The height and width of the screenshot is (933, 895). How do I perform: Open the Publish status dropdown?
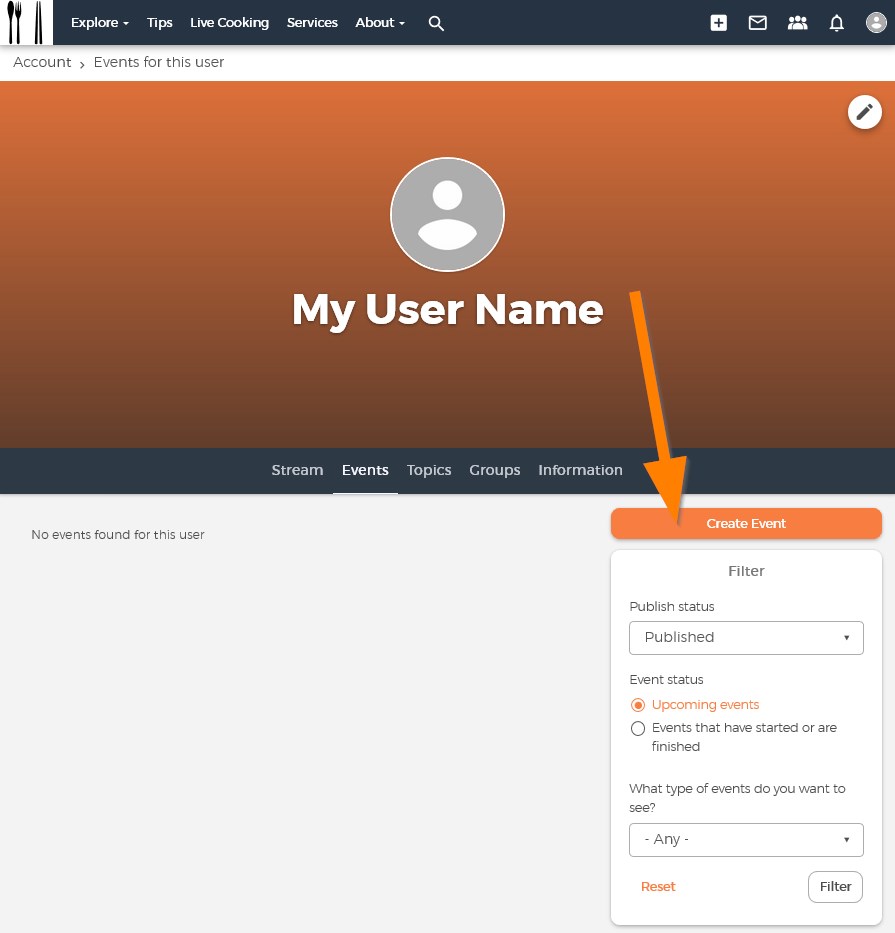pyautogui.click(x=746, y=638)
